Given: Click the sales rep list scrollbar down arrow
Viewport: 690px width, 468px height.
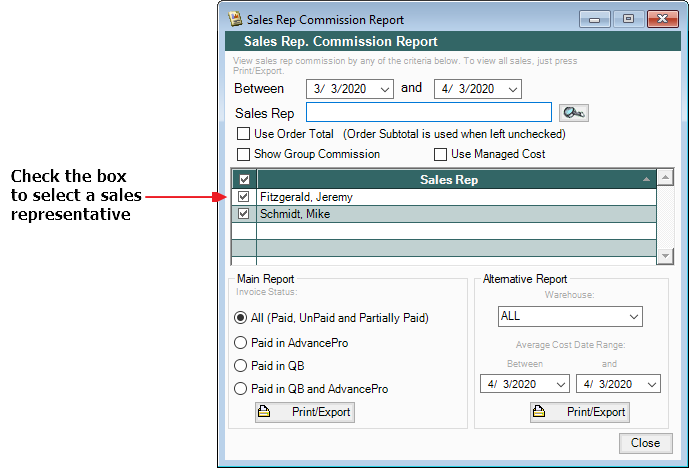Looking at the screenshot, I should tap(665, 257).
